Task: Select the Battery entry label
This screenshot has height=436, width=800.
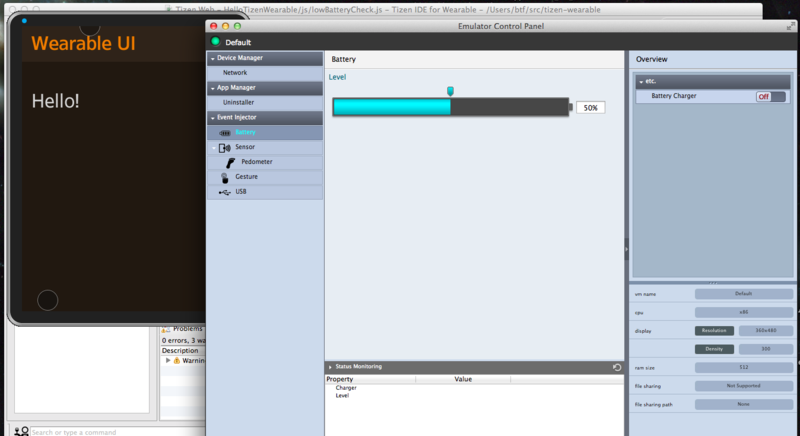Action: click(245, 133)
